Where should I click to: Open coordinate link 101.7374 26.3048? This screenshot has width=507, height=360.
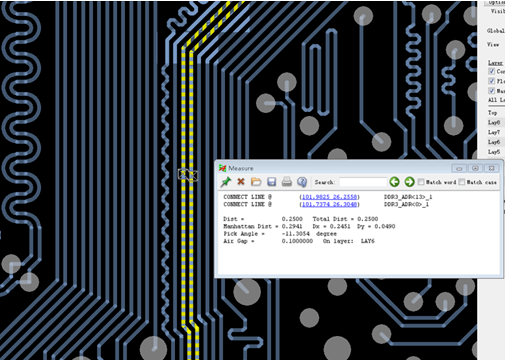(x=330, y=204)
